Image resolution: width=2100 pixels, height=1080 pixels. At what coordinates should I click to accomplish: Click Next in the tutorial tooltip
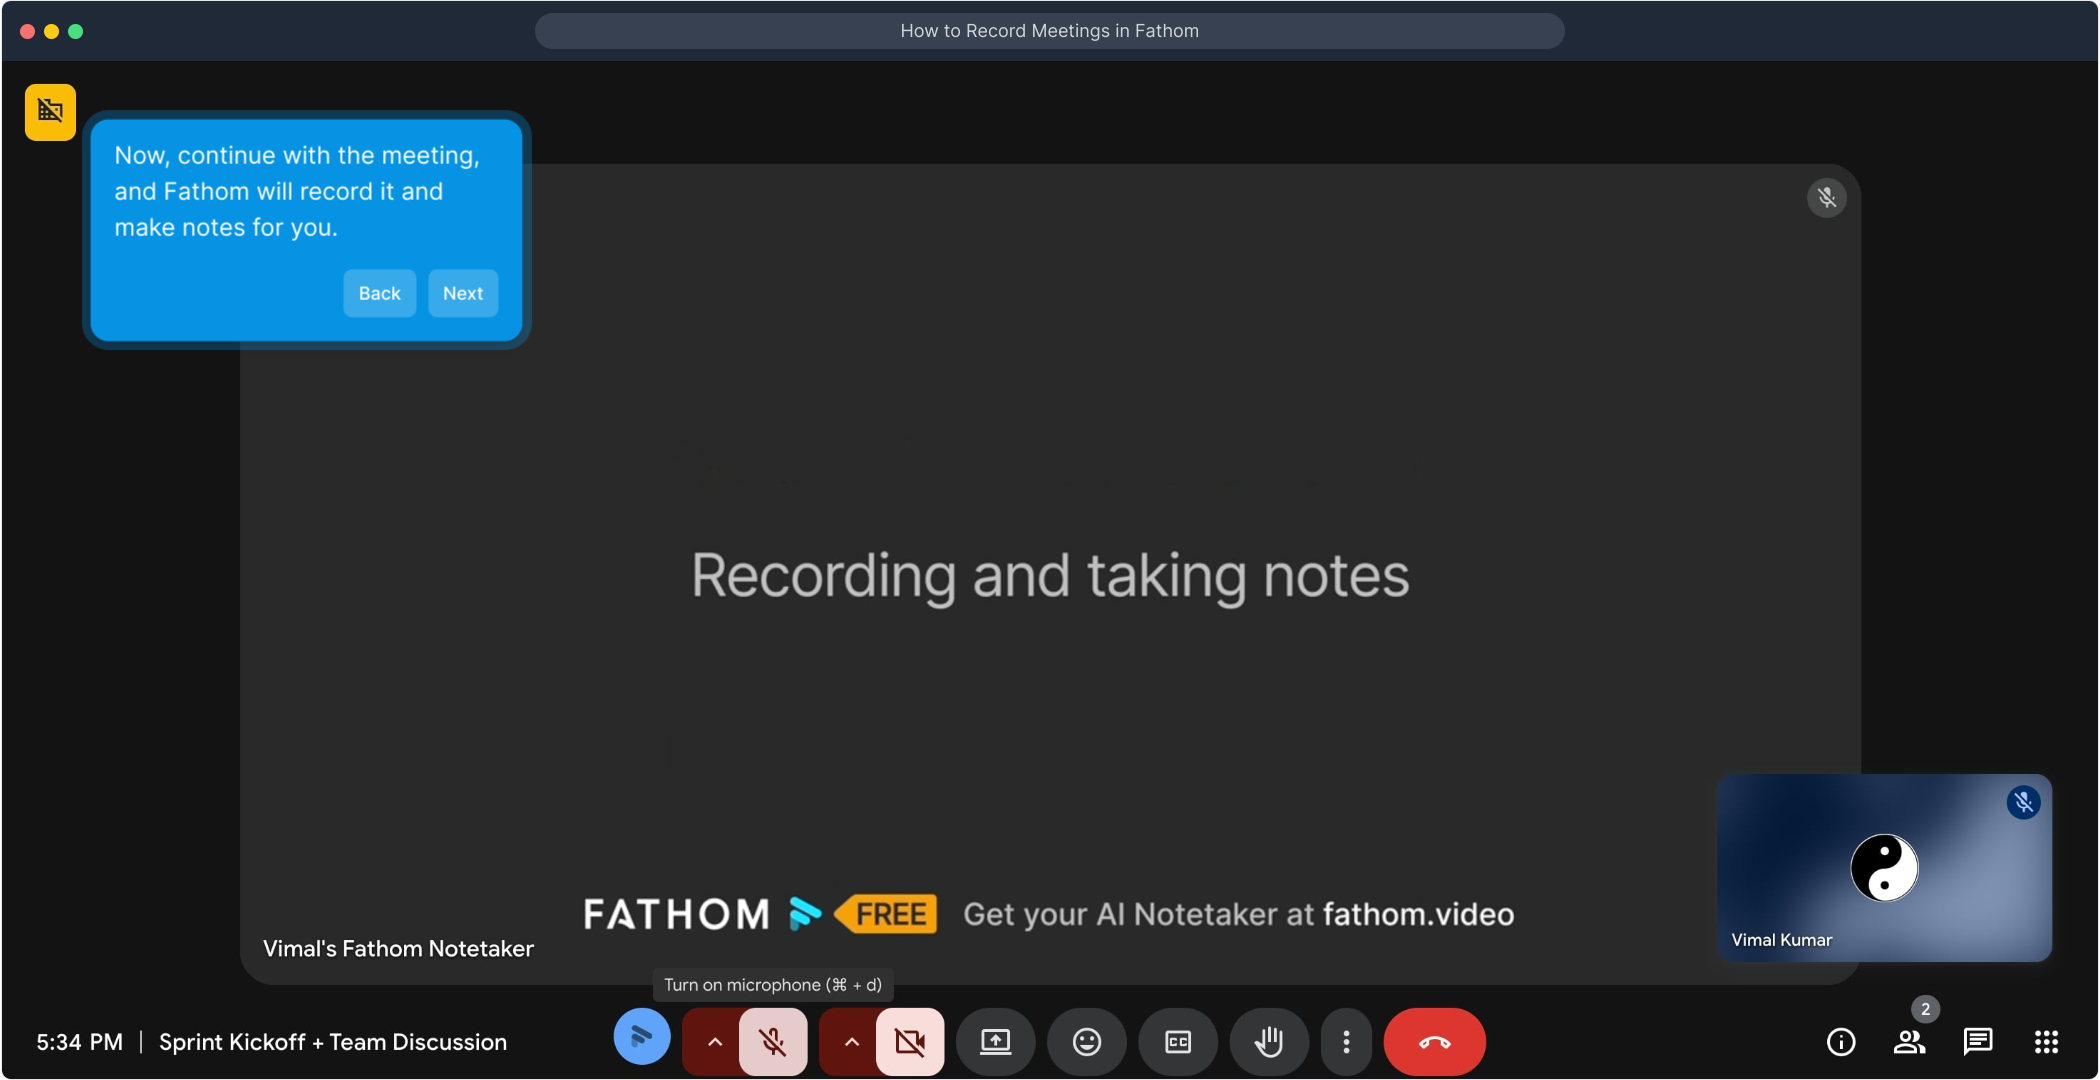pyautogui.click(x=463, y=293)
